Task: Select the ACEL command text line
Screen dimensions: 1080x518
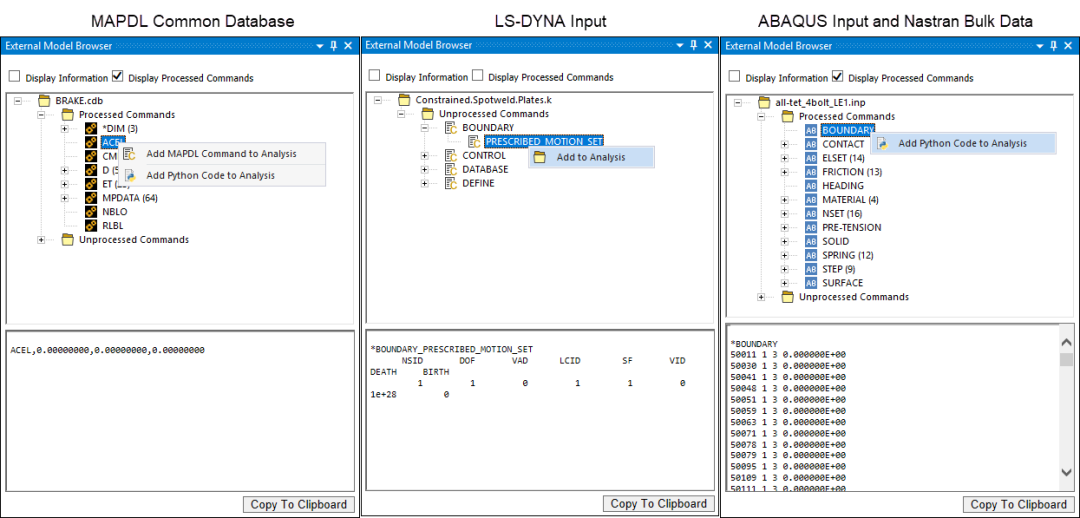Action: (107, 350)
